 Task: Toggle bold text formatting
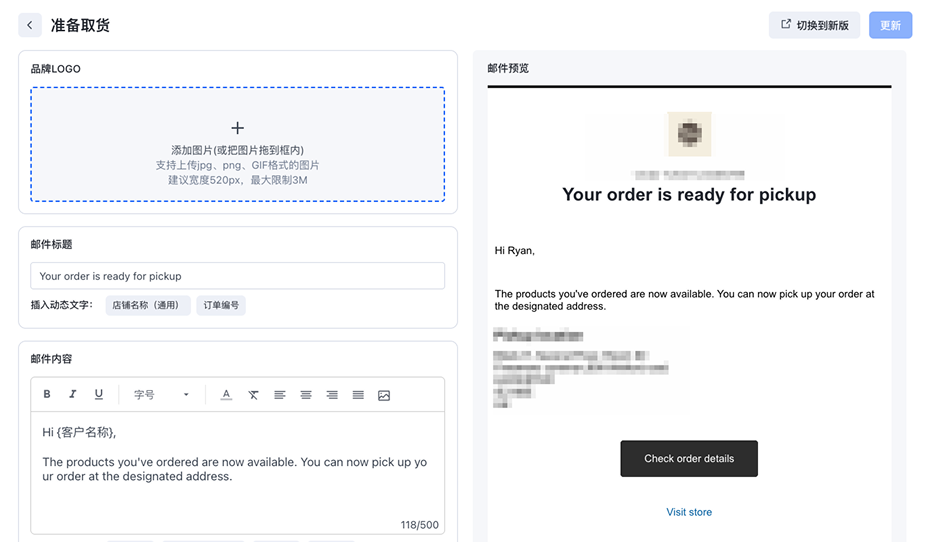pyautogui.click(x=47, y=395)
